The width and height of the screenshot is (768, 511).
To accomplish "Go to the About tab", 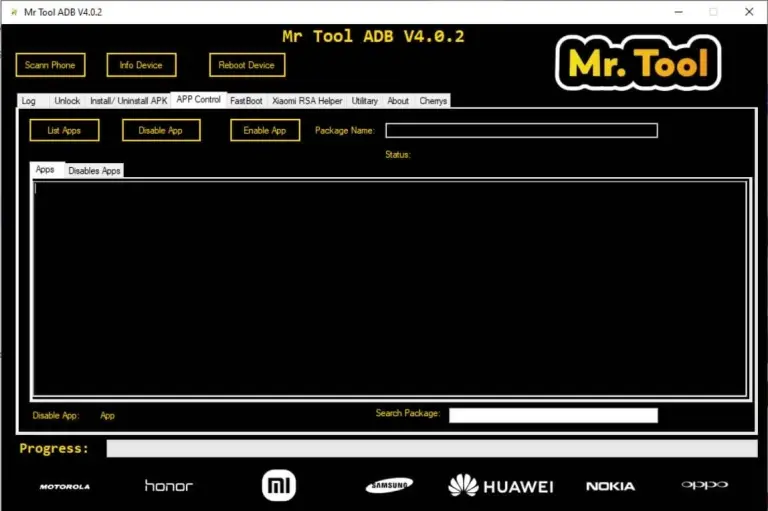I will 398,100.
